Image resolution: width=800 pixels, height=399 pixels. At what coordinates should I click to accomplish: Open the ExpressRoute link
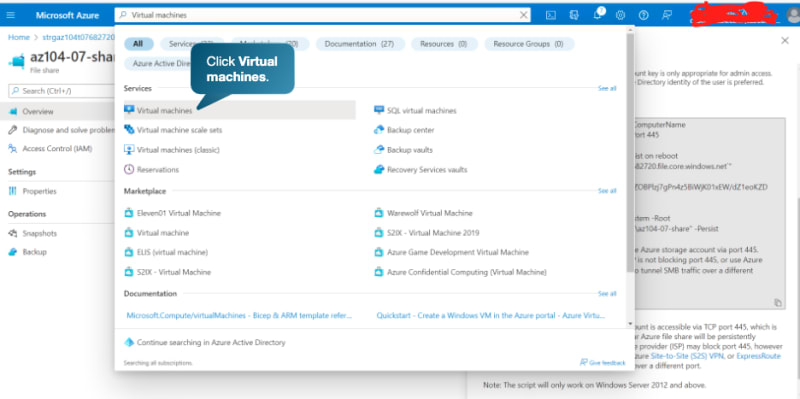(758, 356)
